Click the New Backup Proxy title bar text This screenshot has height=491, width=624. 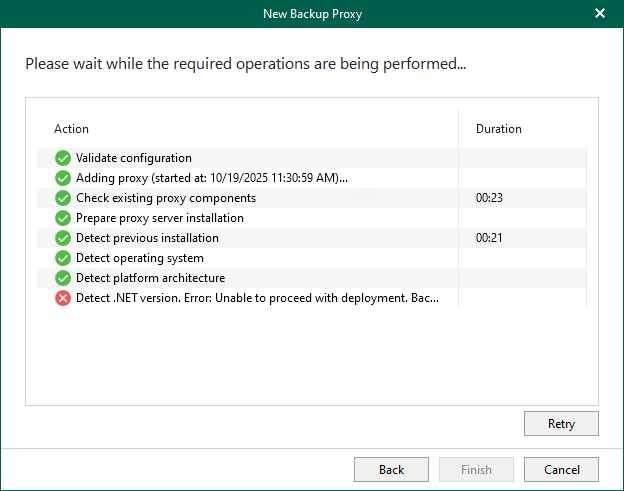point(311,14)
